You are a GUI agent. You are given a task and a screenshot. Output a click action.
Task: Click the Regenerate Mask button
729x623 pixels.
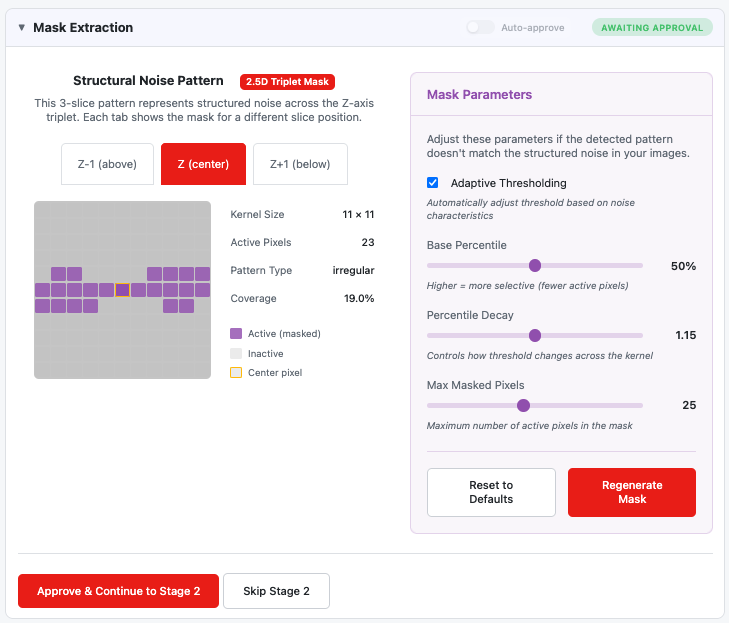coord(632,492)
